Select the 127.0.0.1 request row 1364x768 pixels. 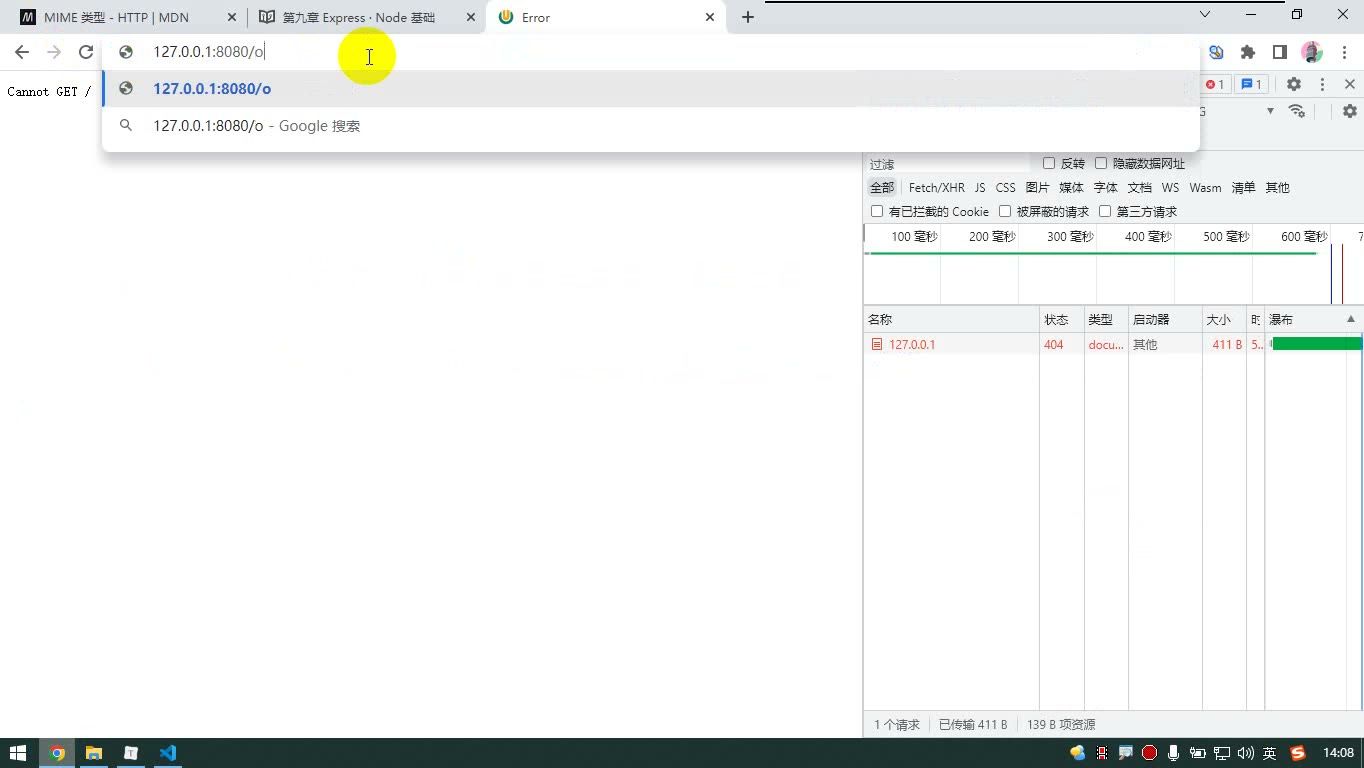tap(1112, 344)
